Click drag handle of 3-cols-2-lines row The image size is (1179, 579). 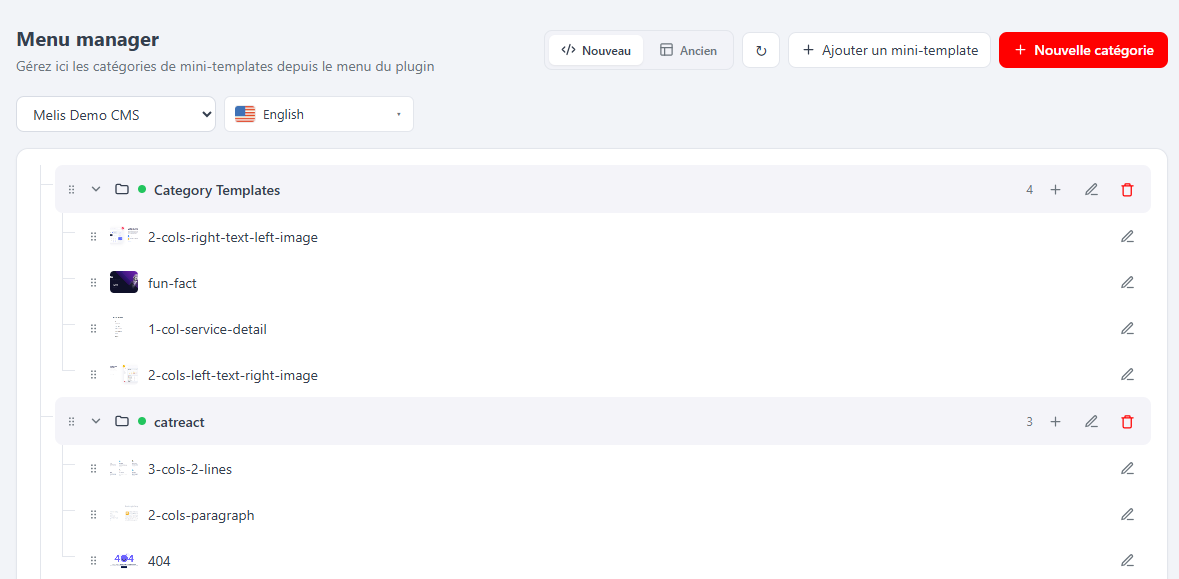93,468
